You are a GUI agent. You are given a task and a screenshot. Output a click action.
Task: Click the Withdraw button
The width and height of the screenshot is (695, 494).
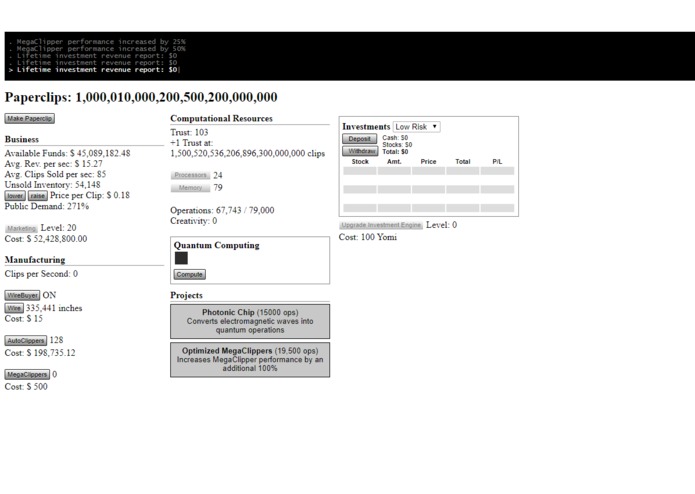tap(359, 151)
